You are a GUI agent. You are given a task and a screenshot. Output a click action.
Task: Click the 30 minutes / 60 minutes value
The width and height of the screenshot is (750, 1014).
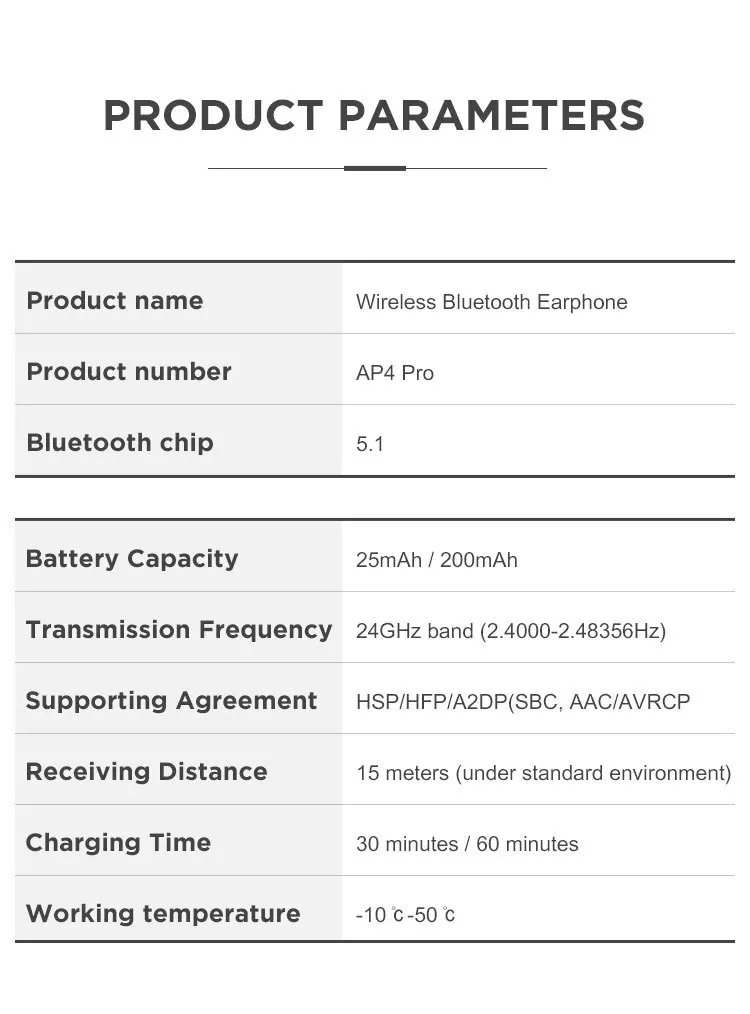pyautogui.click(x=467, y=844)
